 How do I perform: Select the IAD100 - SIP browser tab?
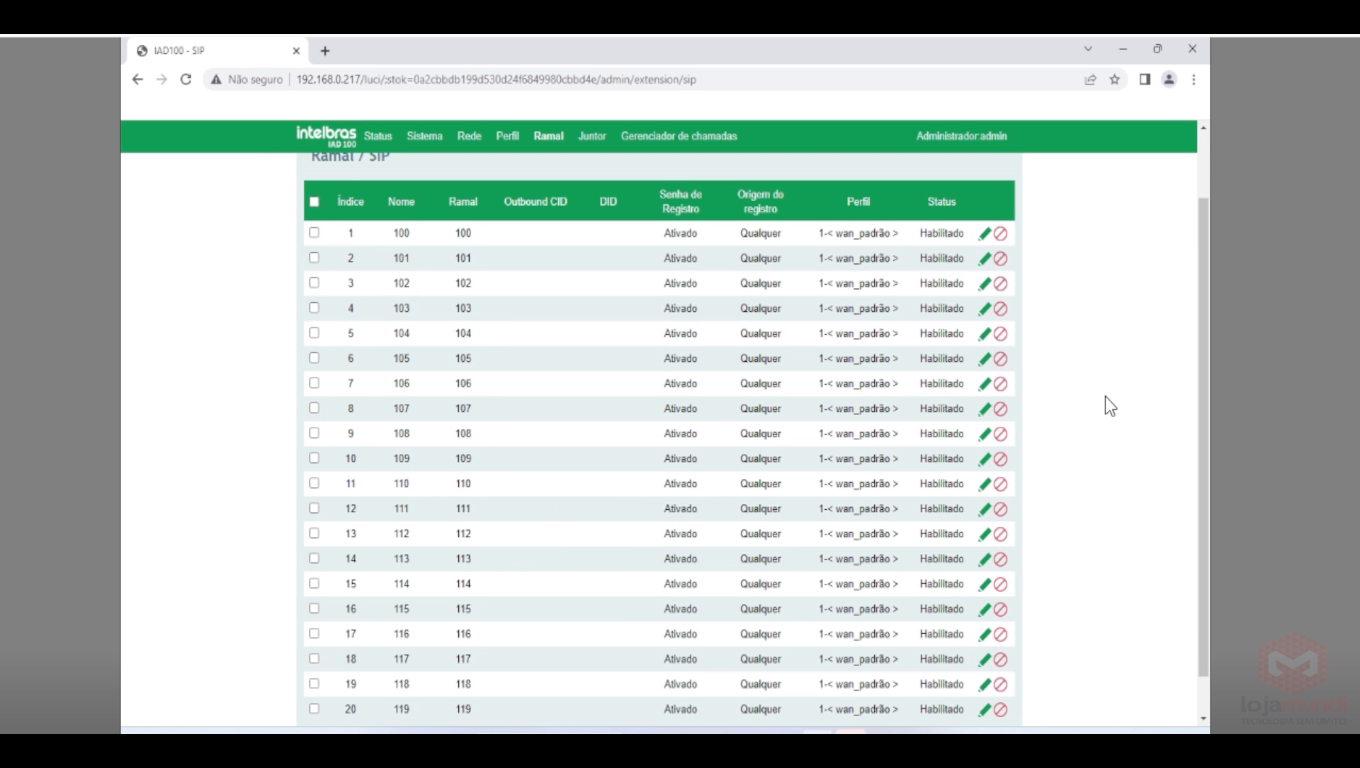tap(218, 51)
